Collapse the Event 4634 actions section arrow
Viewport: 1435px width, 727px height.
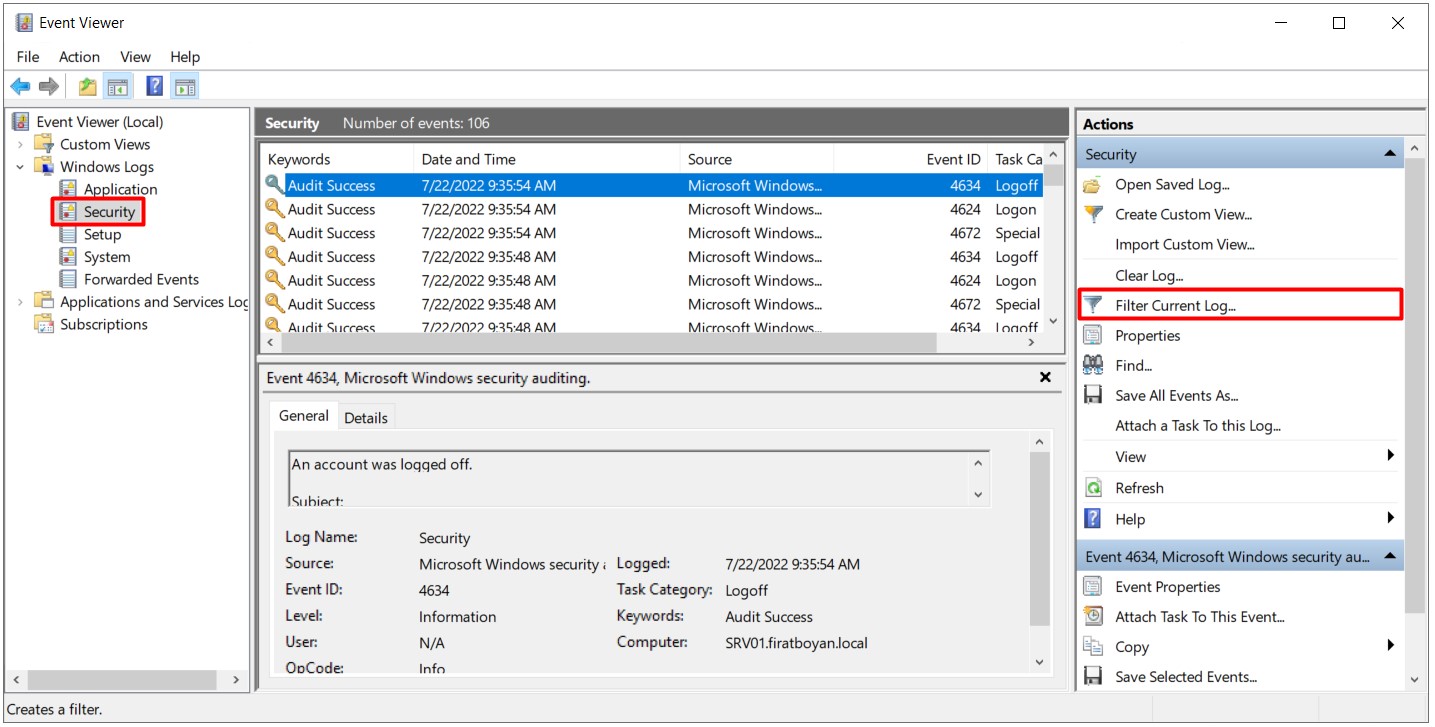coord(1390,557)
